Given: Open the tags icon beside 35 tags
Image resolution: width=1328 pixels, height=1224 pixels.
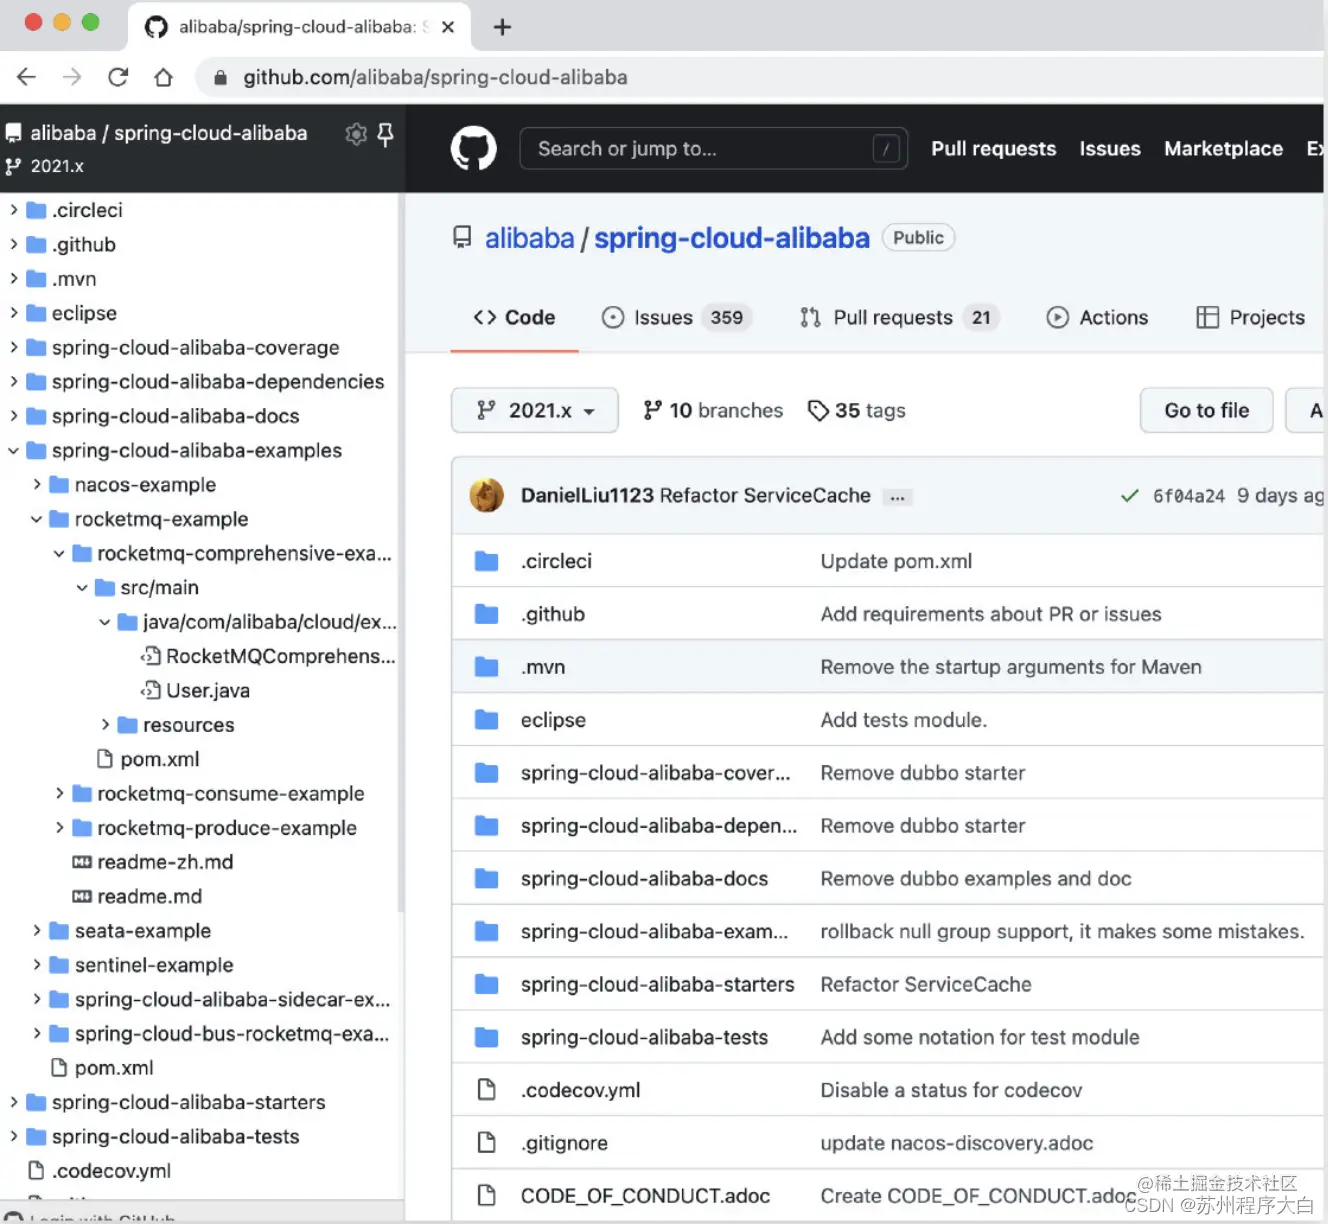Looking at the screenshot, I should coord(818,411).
